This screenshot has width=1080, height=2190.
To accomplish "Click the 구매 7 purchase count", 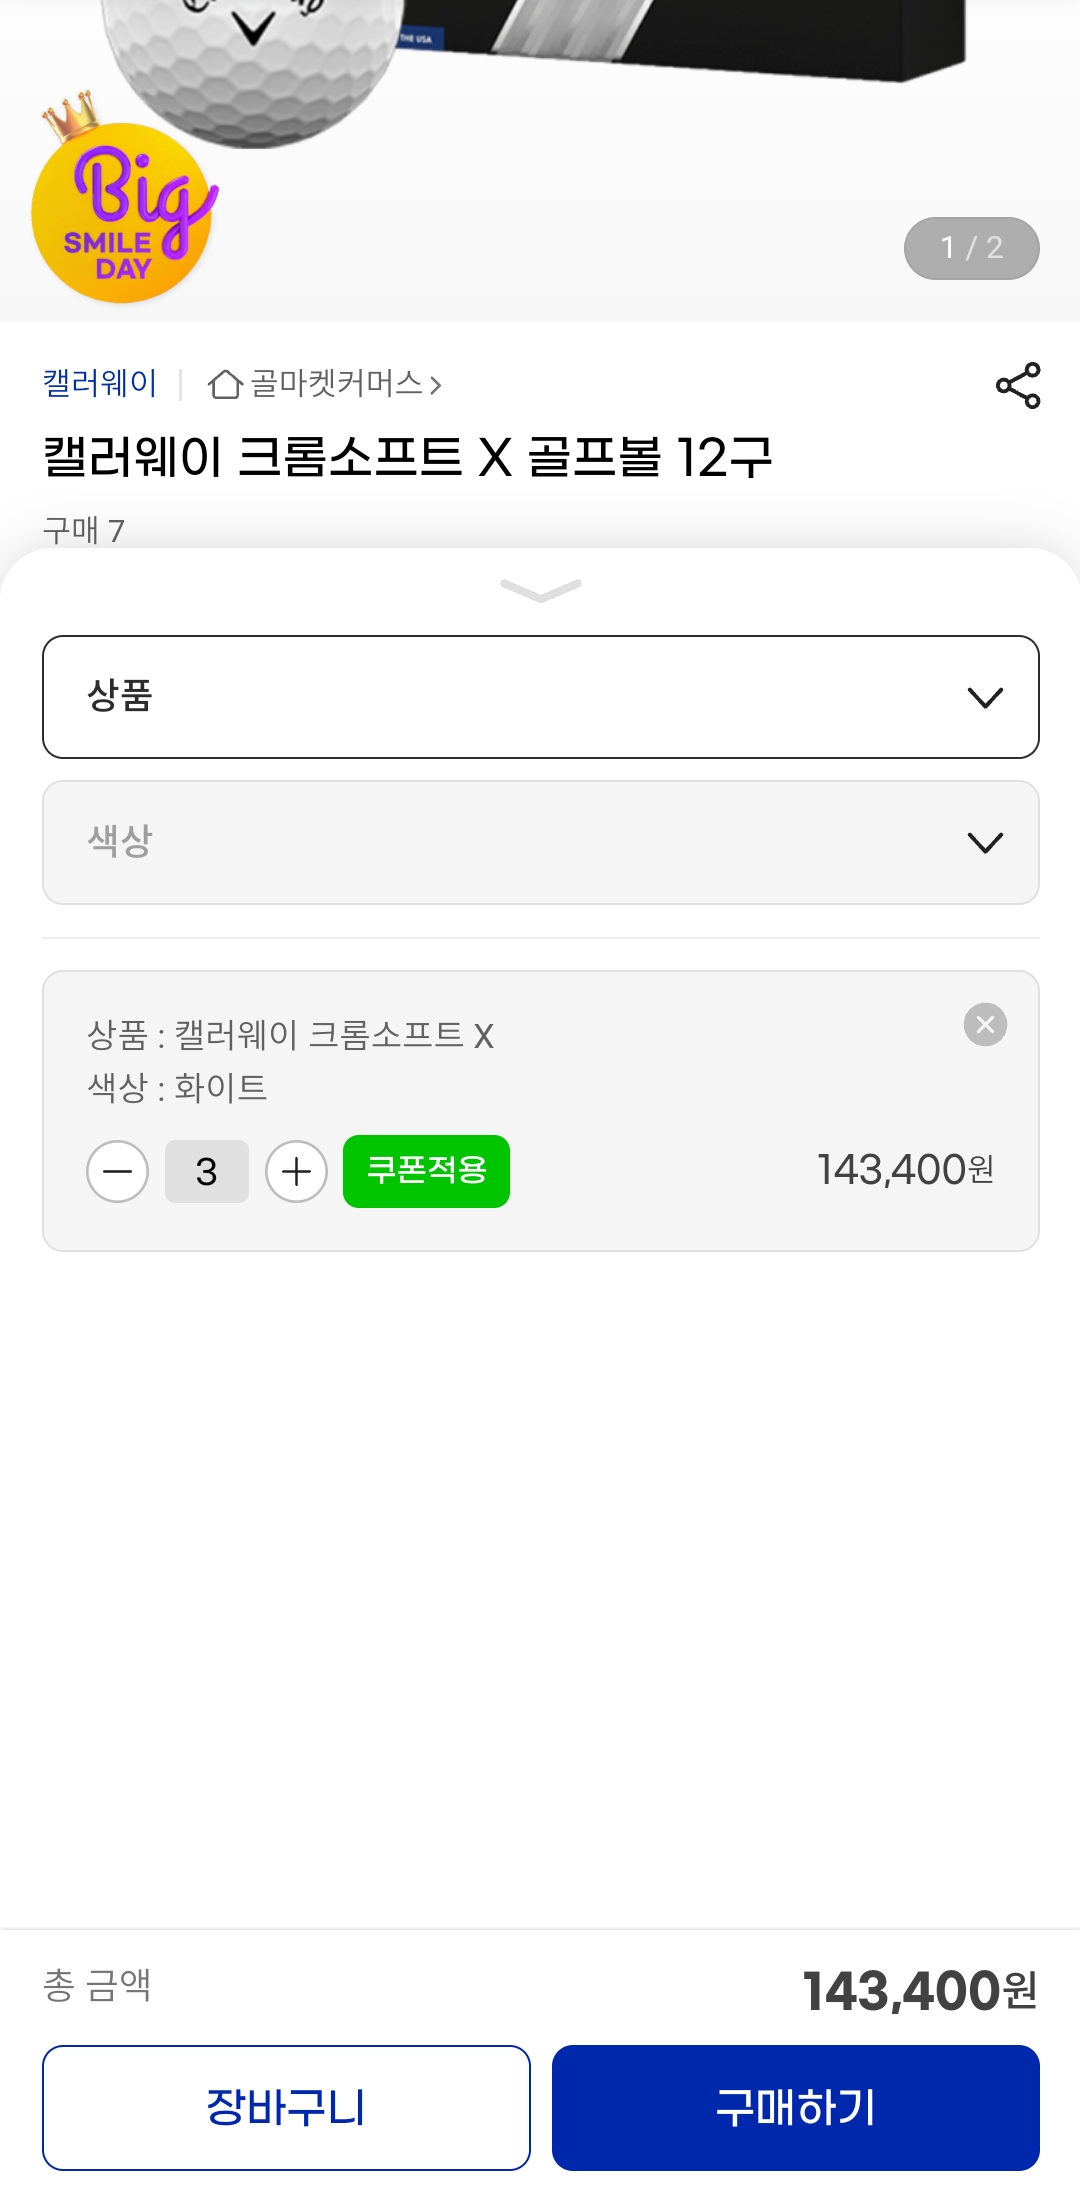I will (84, 530).
